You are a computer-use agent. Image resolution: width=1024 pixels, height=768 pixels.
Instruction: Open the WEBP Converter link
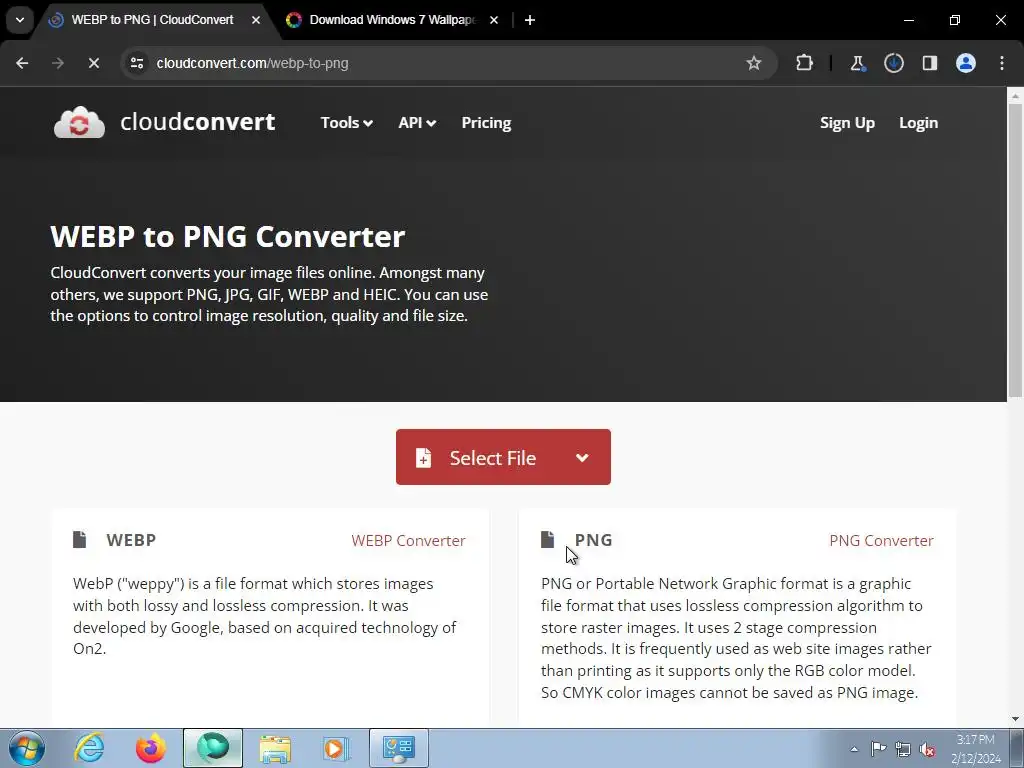(408, 541)
